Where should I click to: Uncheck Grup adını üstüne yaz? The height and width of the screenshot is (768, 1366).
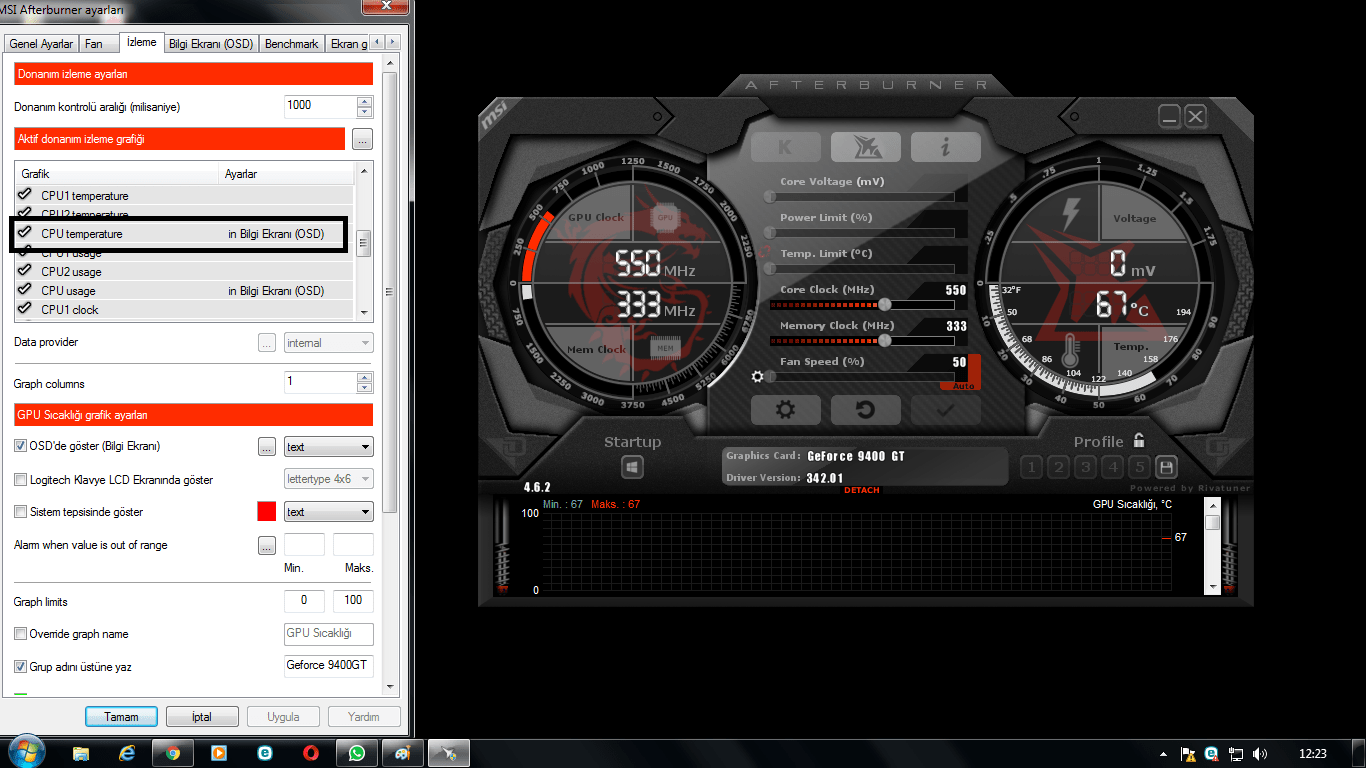click(20, 667)
